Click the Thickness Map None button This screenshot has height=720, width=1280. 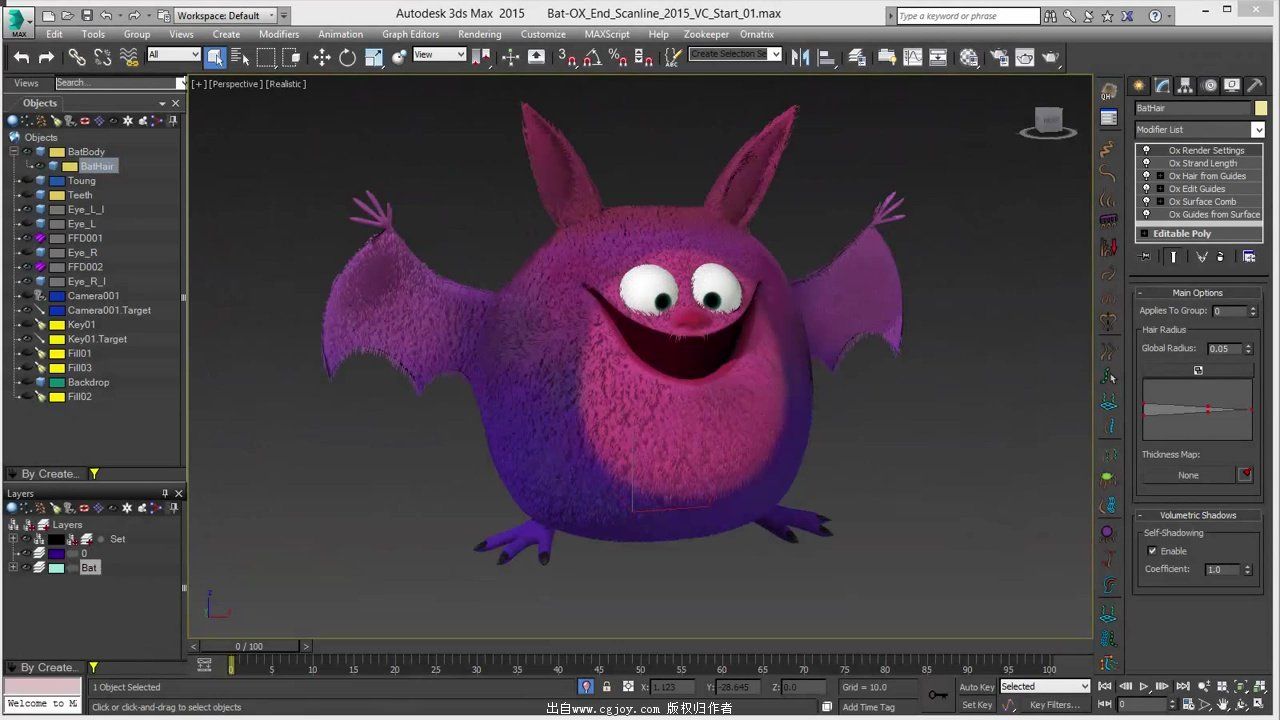(x=1188, y=475)
